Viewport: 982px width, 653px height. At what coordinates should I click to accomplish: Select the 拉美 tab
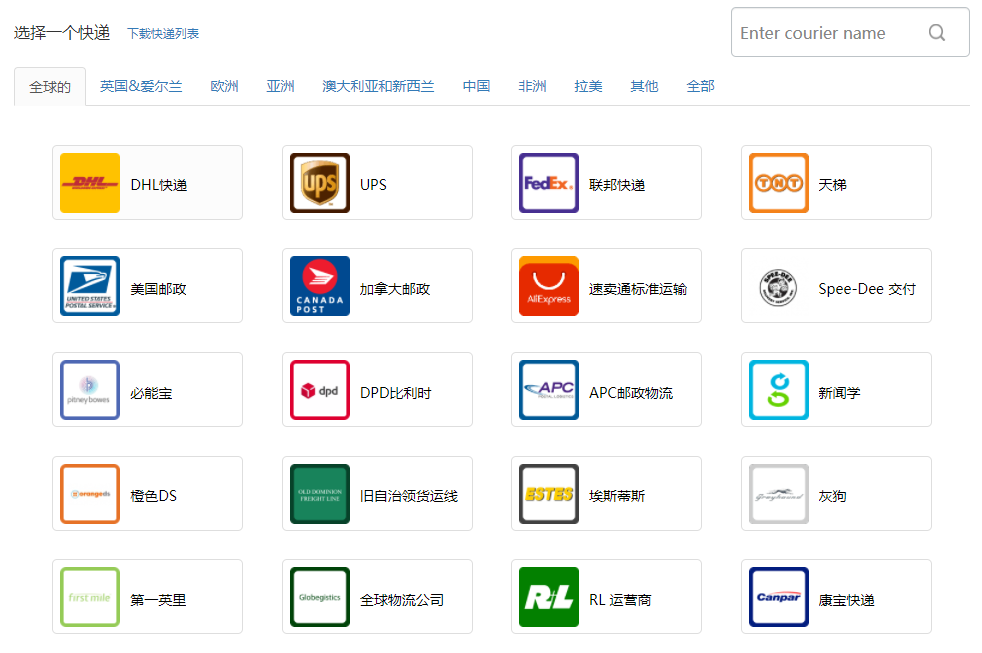(588, 86)
